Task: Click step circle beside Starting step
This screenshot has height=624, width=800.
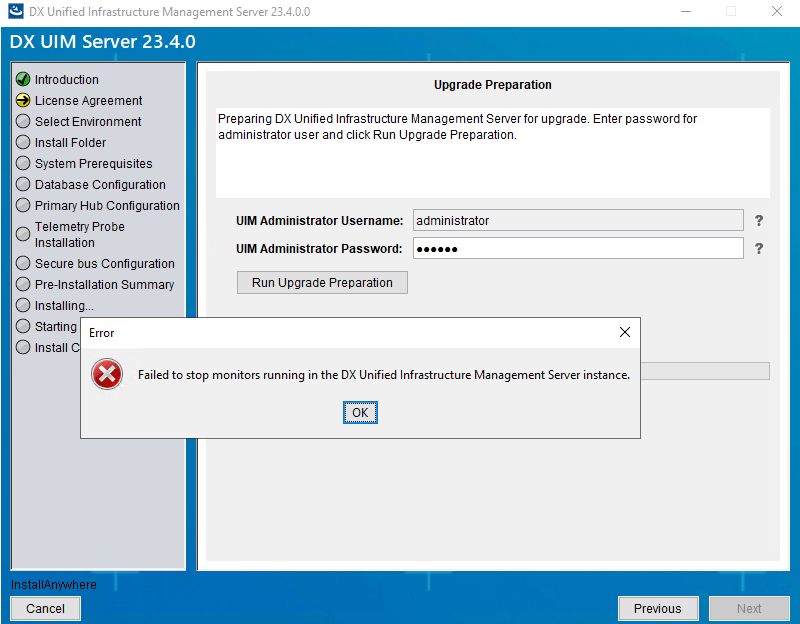Action: click(x=23, y=326)
